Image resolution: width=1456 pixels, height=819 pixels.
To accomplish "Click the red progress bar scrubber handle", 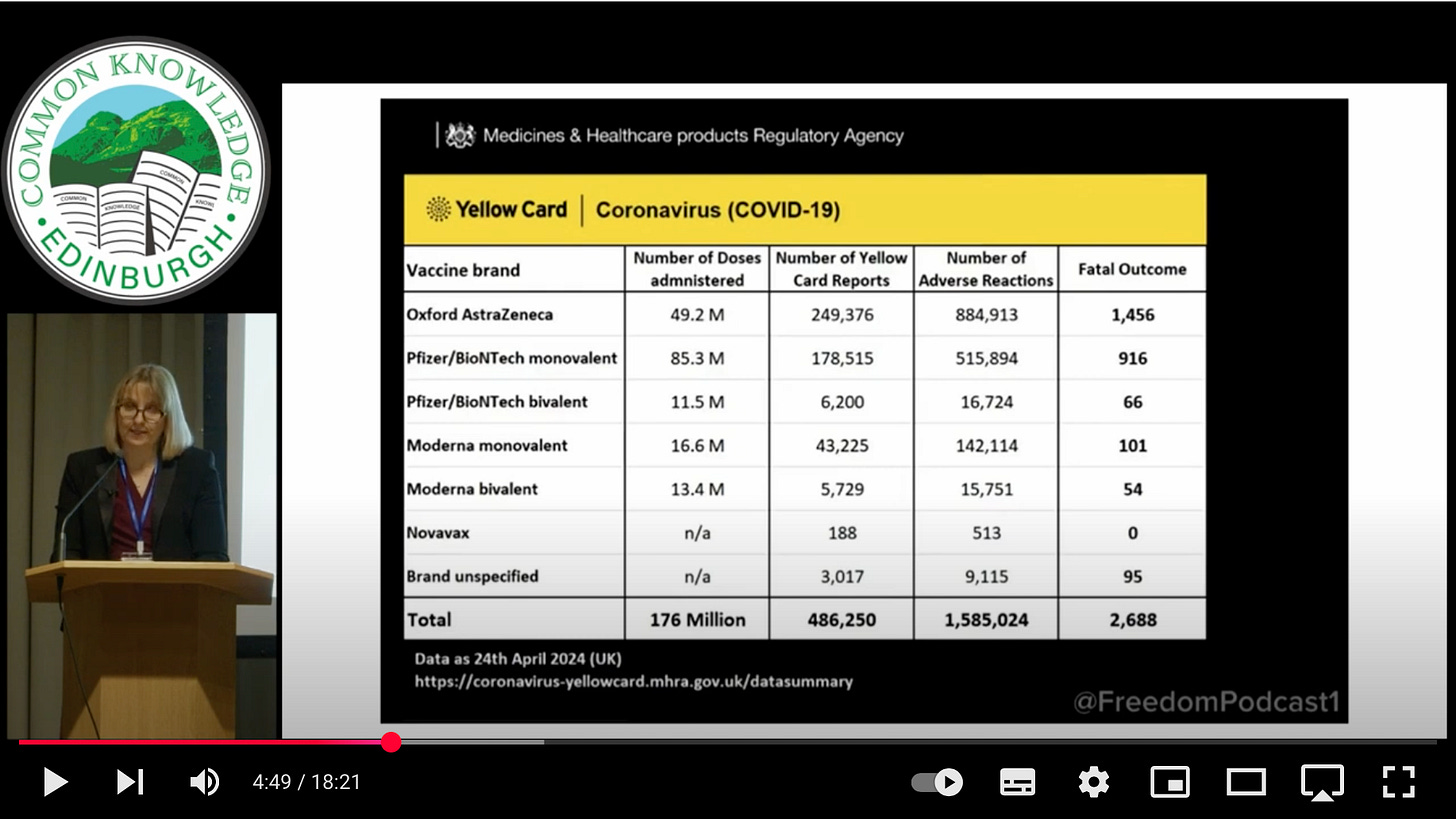I will (x=391, y=742).
